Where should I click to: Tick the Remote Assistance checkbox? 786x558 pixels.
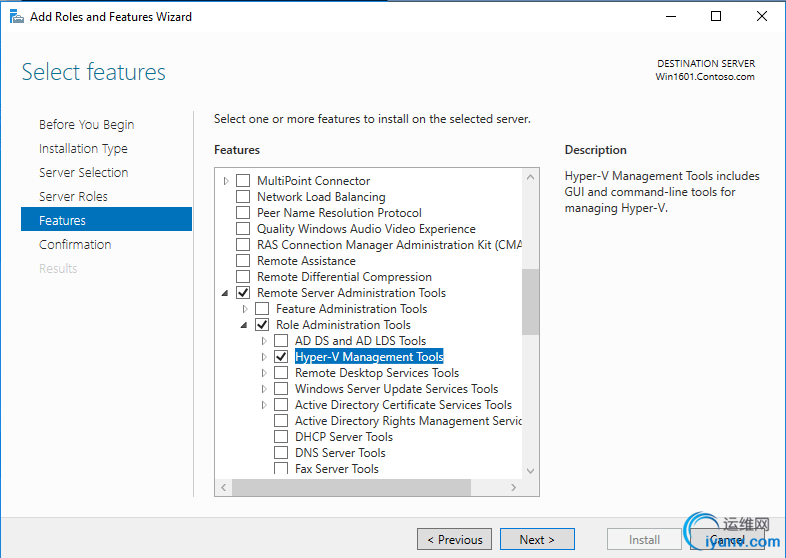coord(243,261)
